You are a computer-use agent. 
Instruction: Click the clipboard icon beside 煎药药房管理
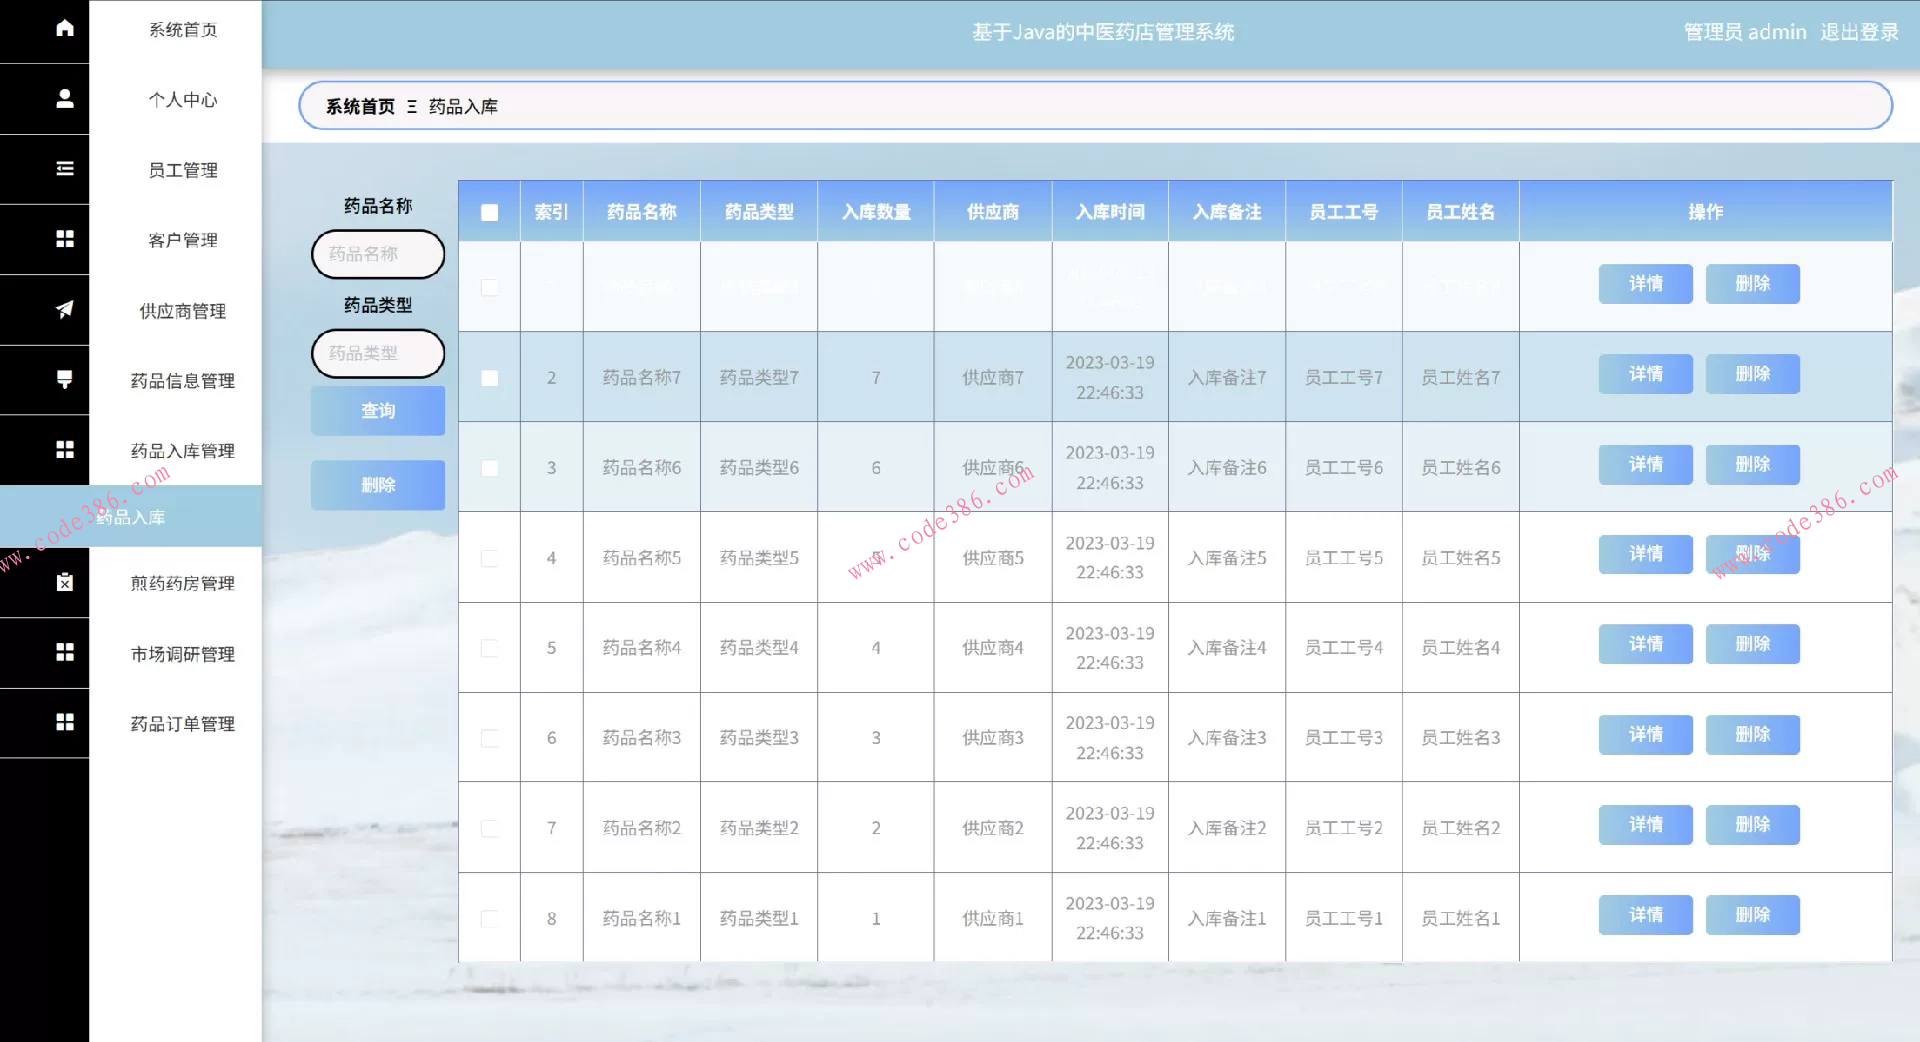coord(64,582)
